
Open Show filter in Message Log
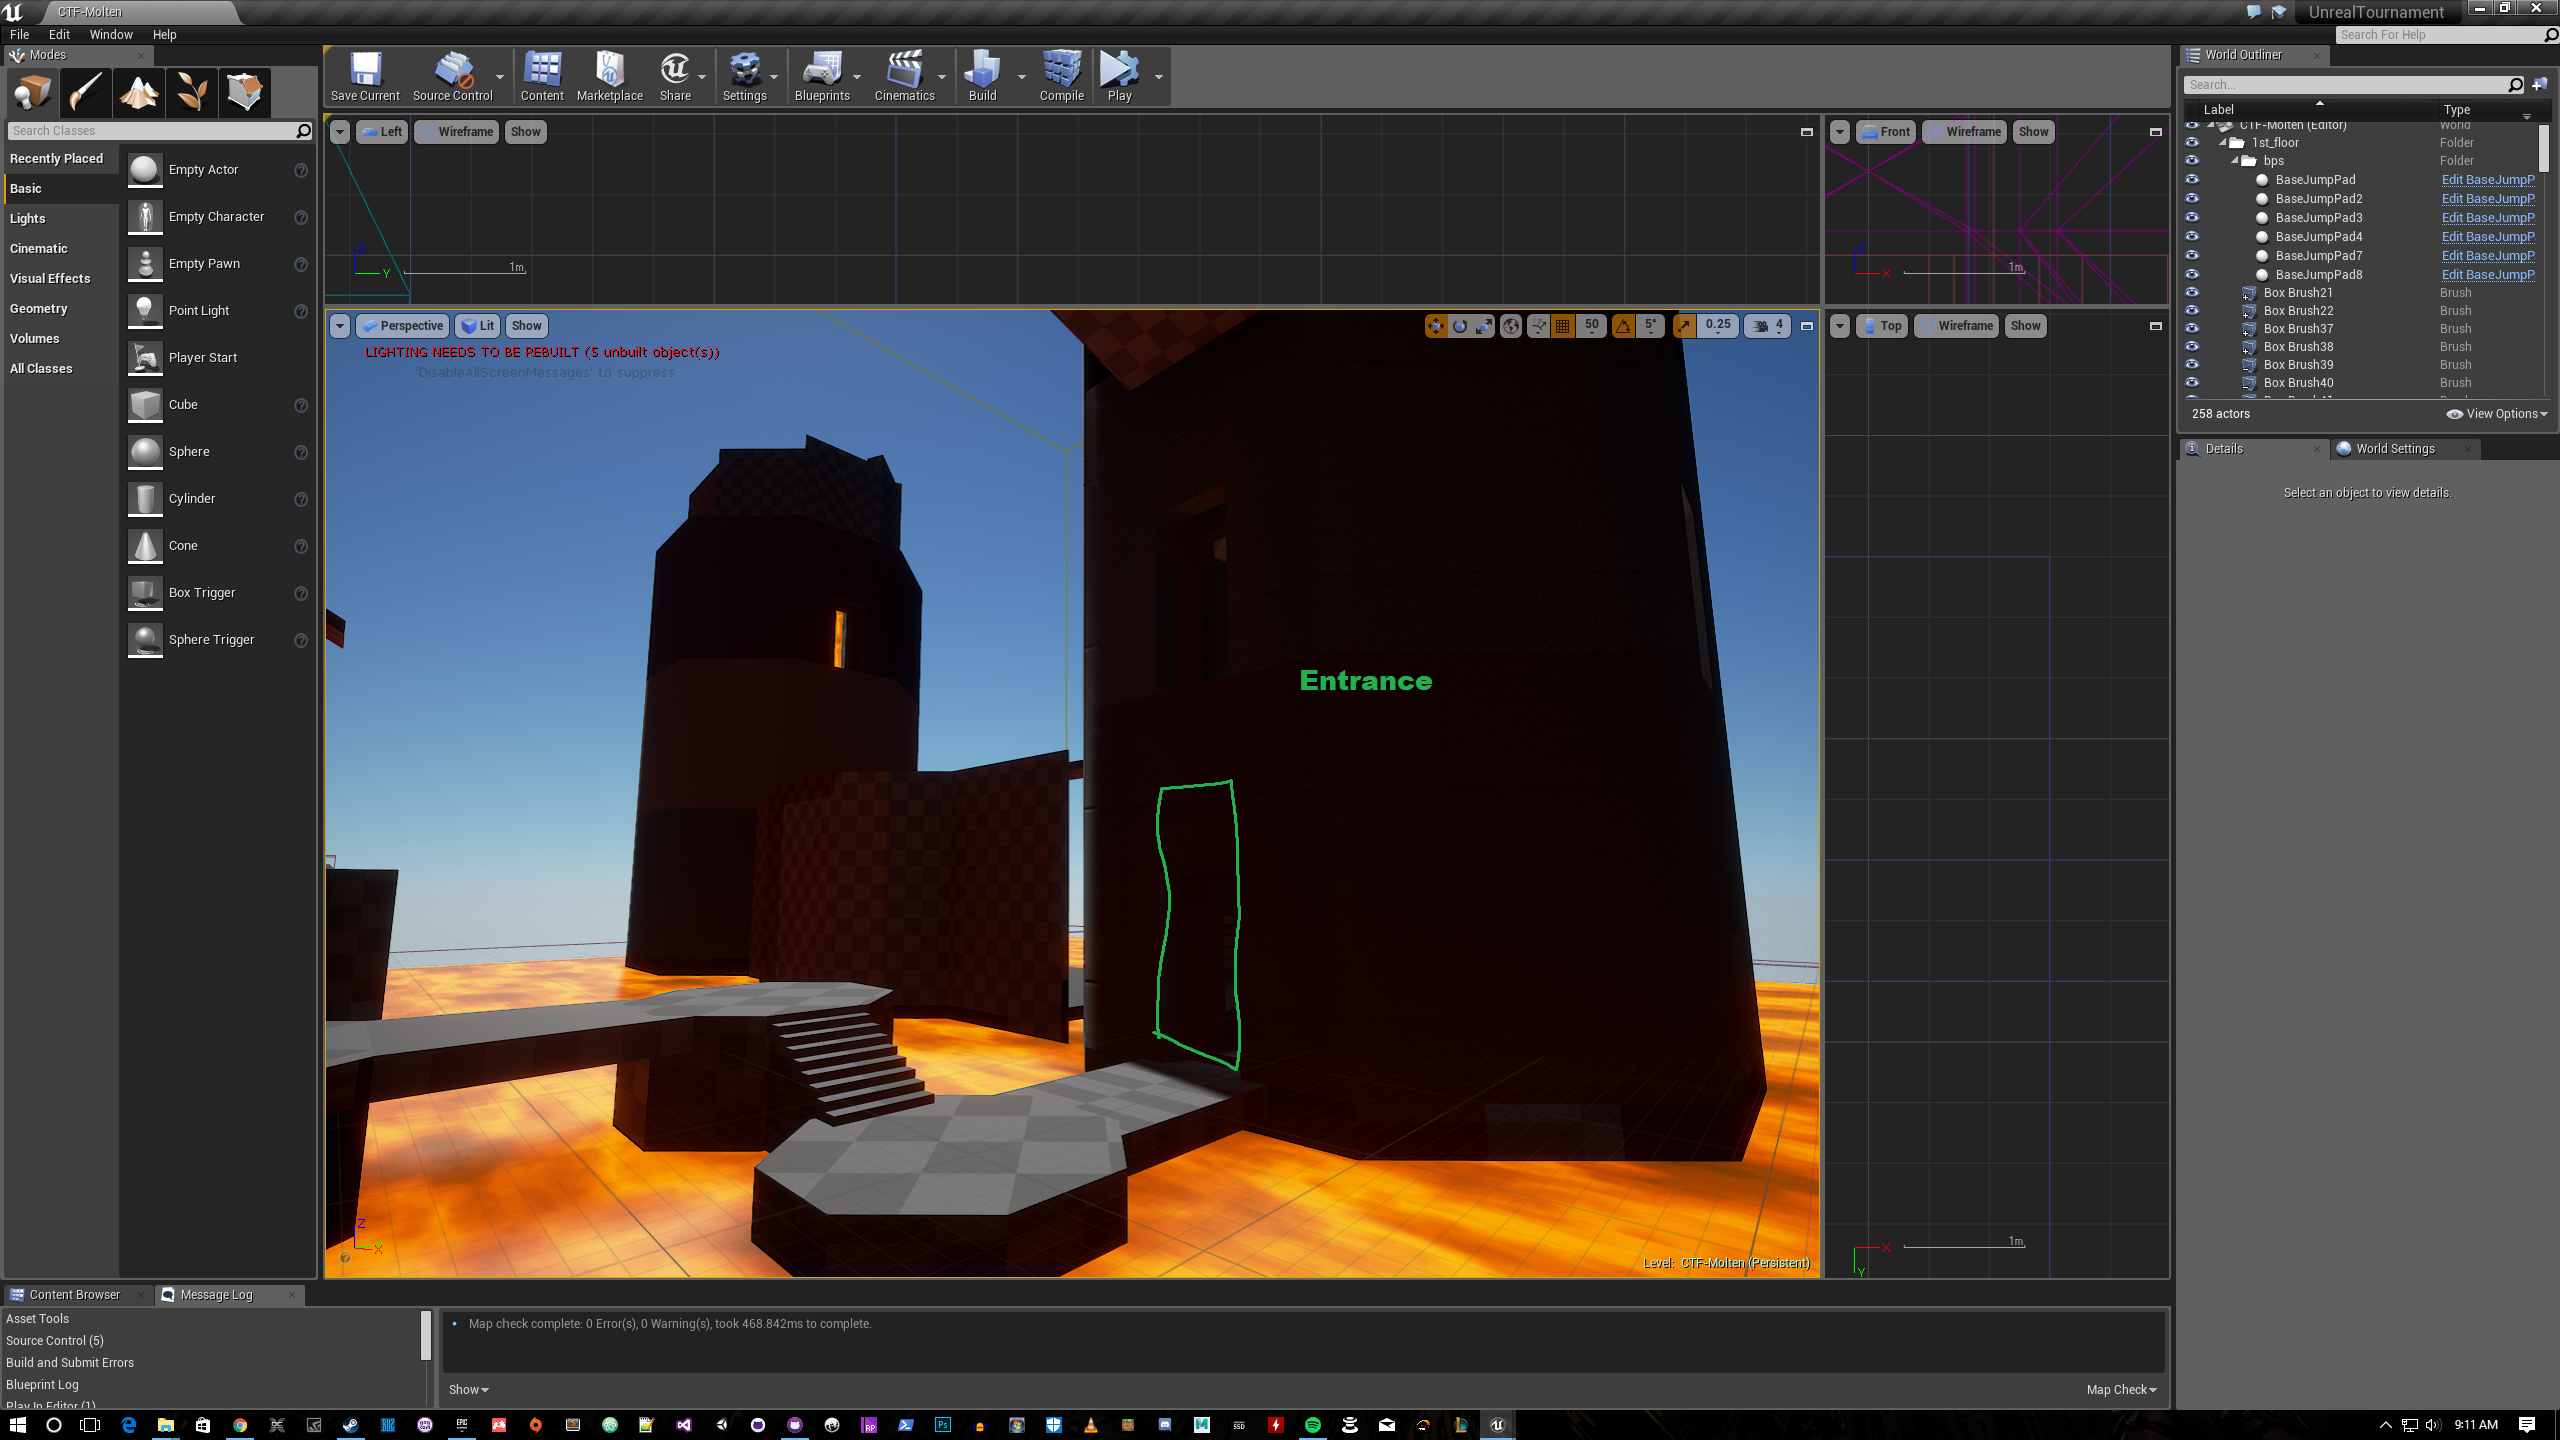(468, 1390)
